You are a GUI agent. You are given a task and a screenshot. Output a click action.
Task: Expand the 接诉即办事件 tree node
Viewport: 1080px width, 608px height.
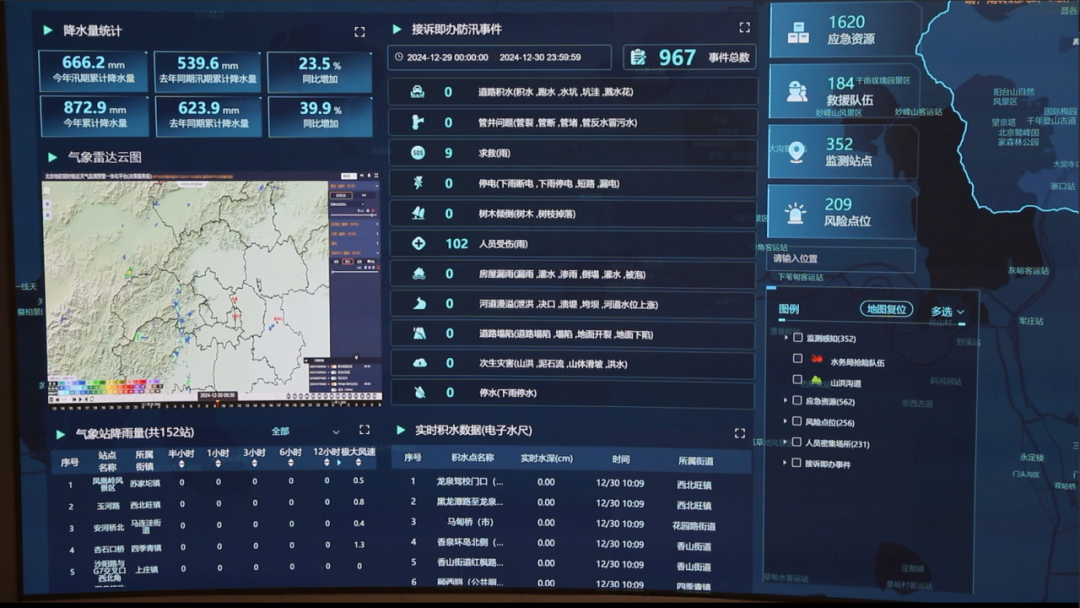[x=785, y=463]
